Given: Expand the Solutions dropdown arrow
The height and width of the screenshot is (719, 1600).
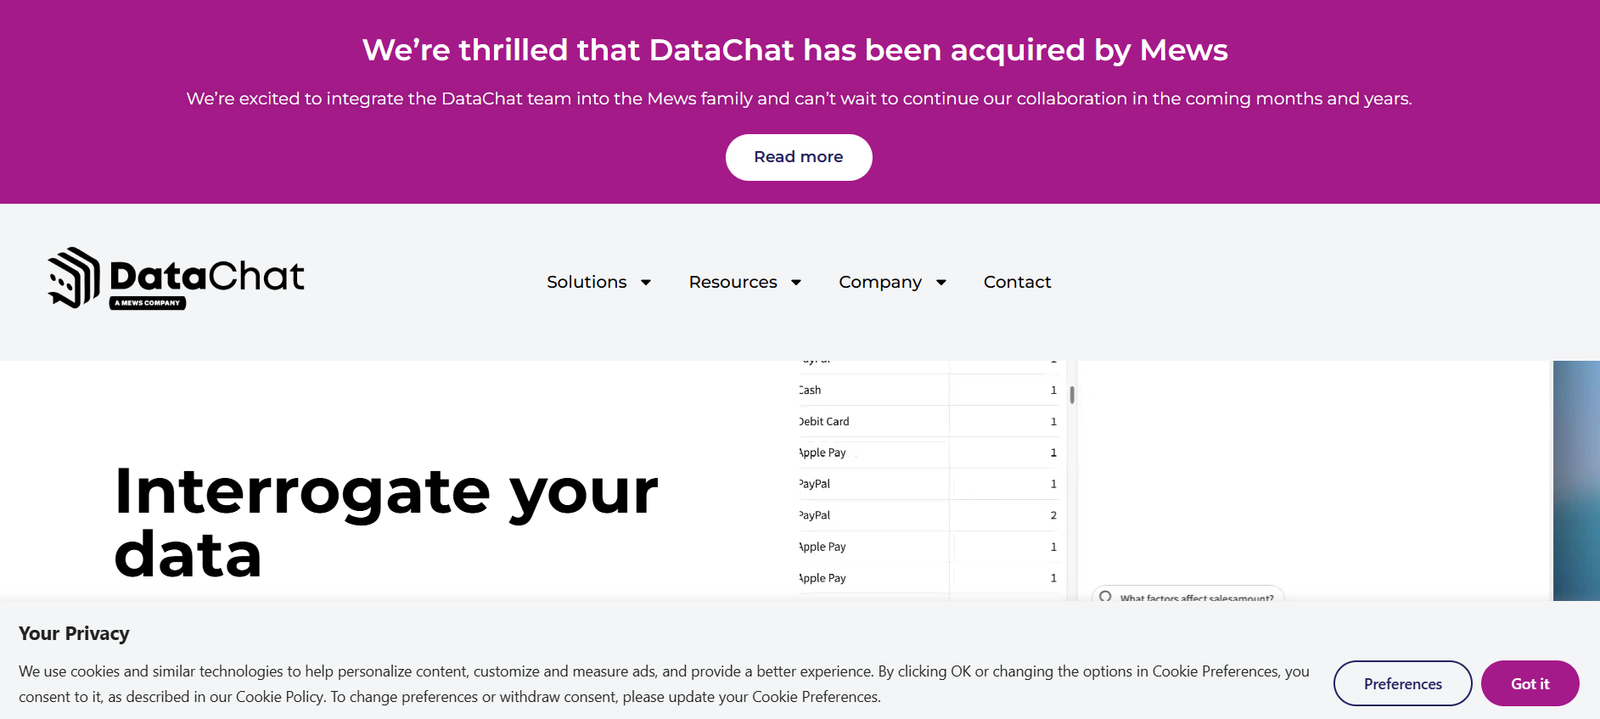Looking at the screenshot, I should click(646, 283).
